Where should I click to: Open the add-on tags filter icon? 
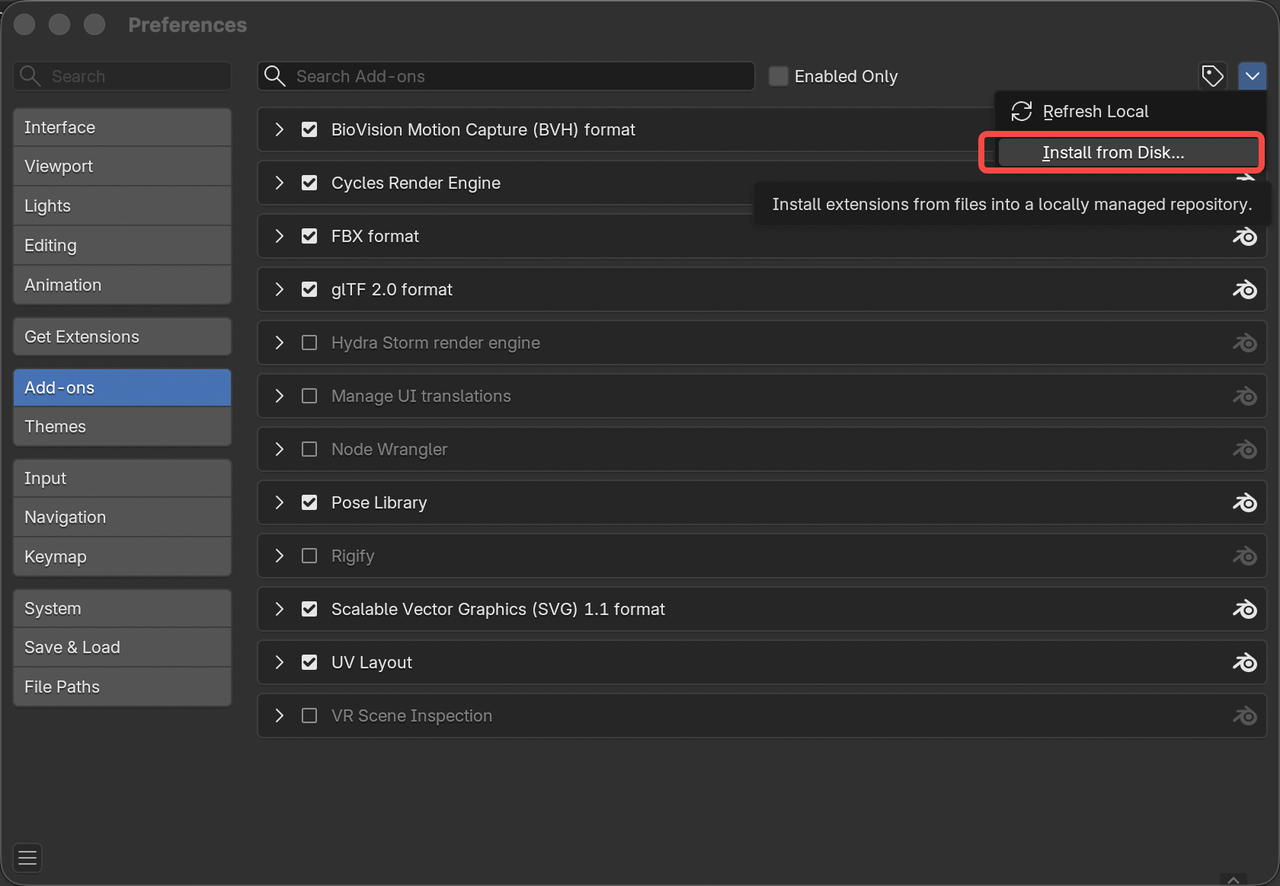pos(1212,76)
